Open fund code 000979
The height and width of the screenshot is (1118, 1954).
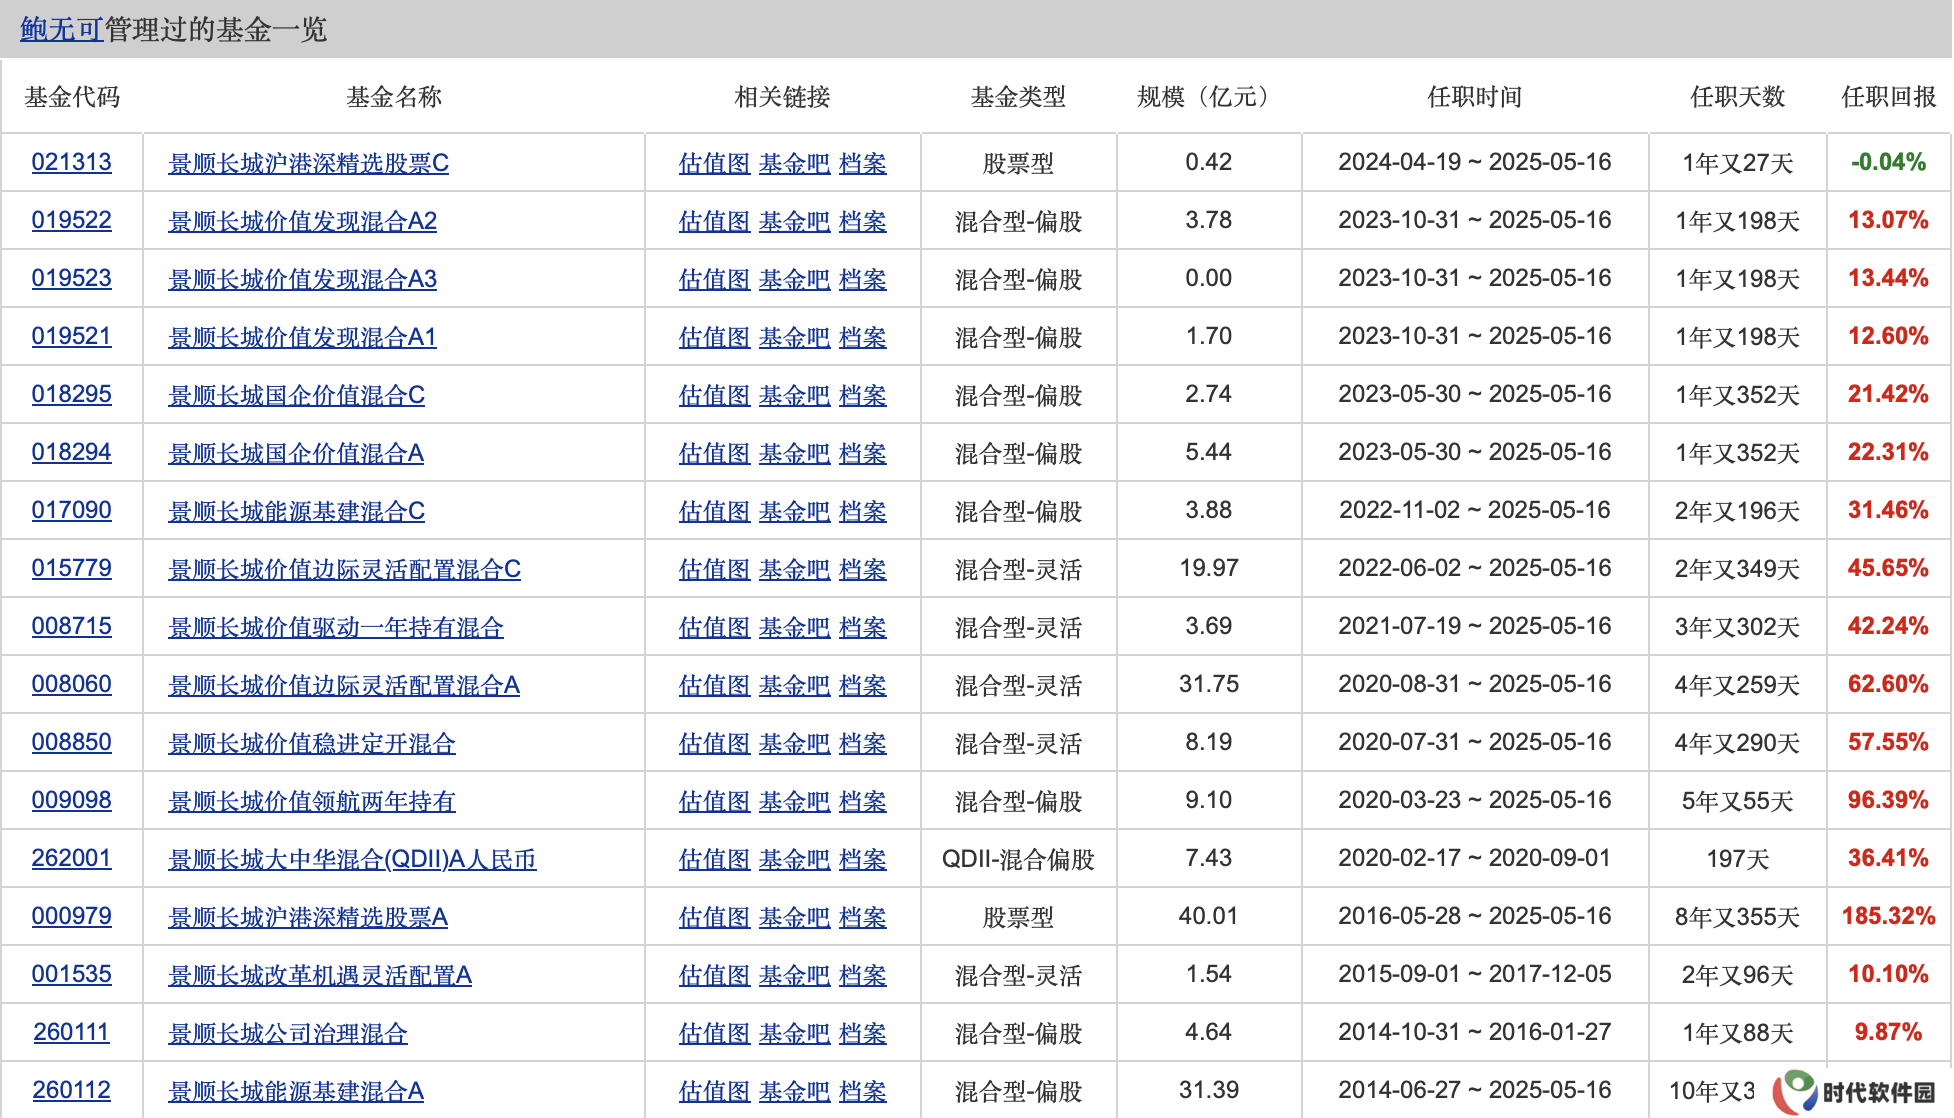pos(72,916)
